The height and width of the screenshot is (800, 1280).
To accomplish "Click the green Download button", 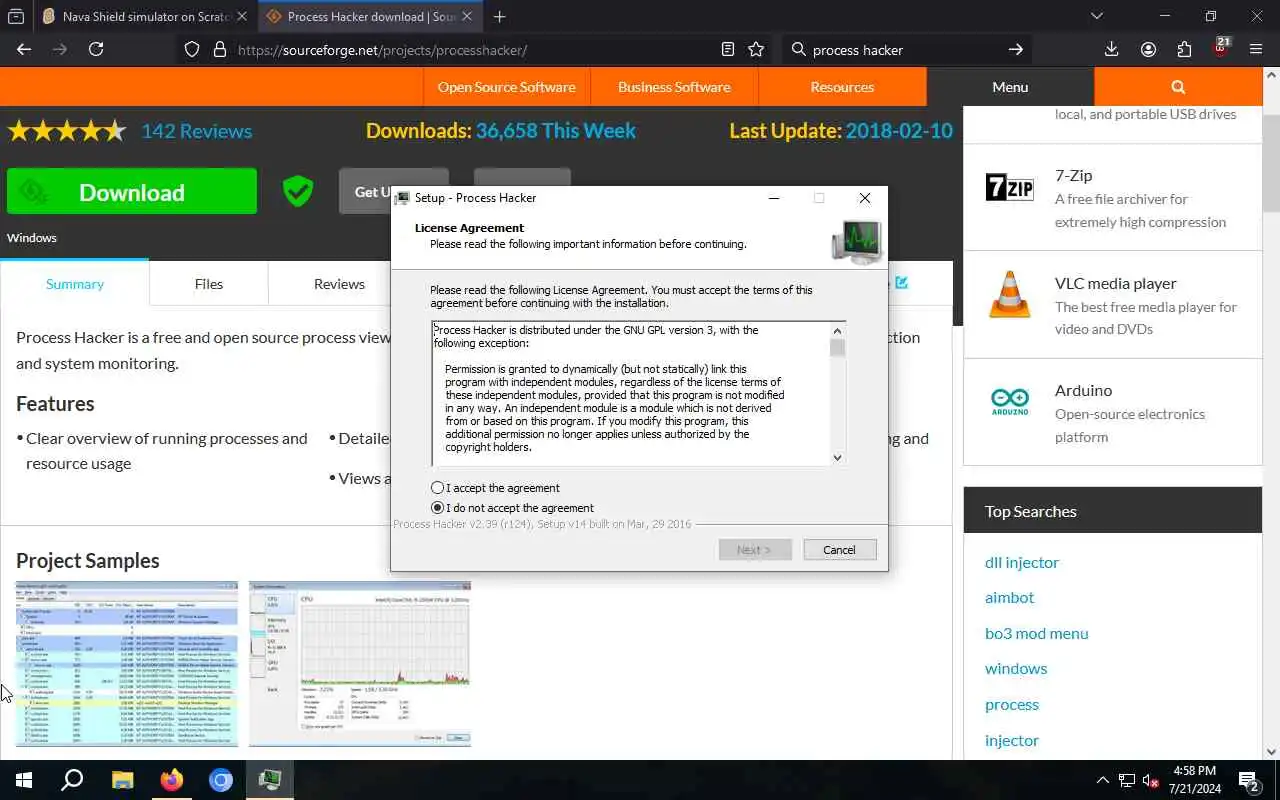I will 132,192.
